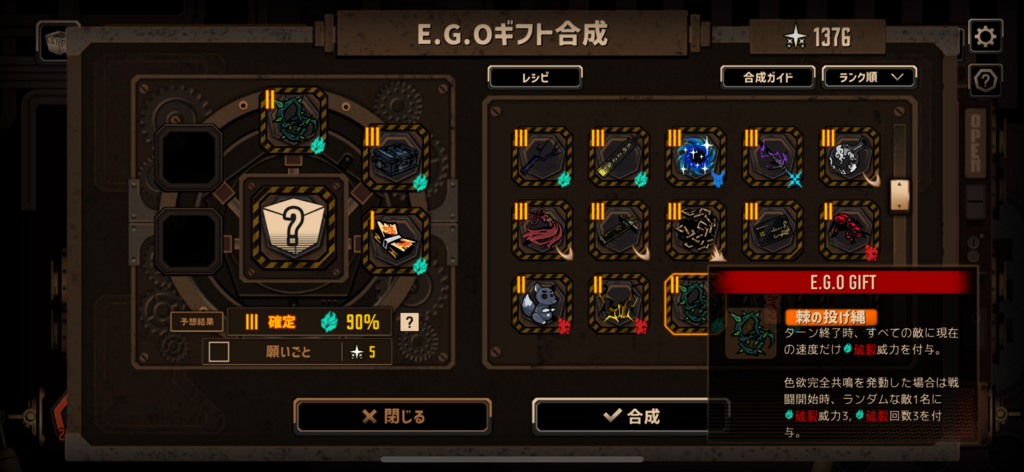This screenshot has width=1024, height=472.
Task: Select the purple thorny staff gift
Action: [773, 157]
